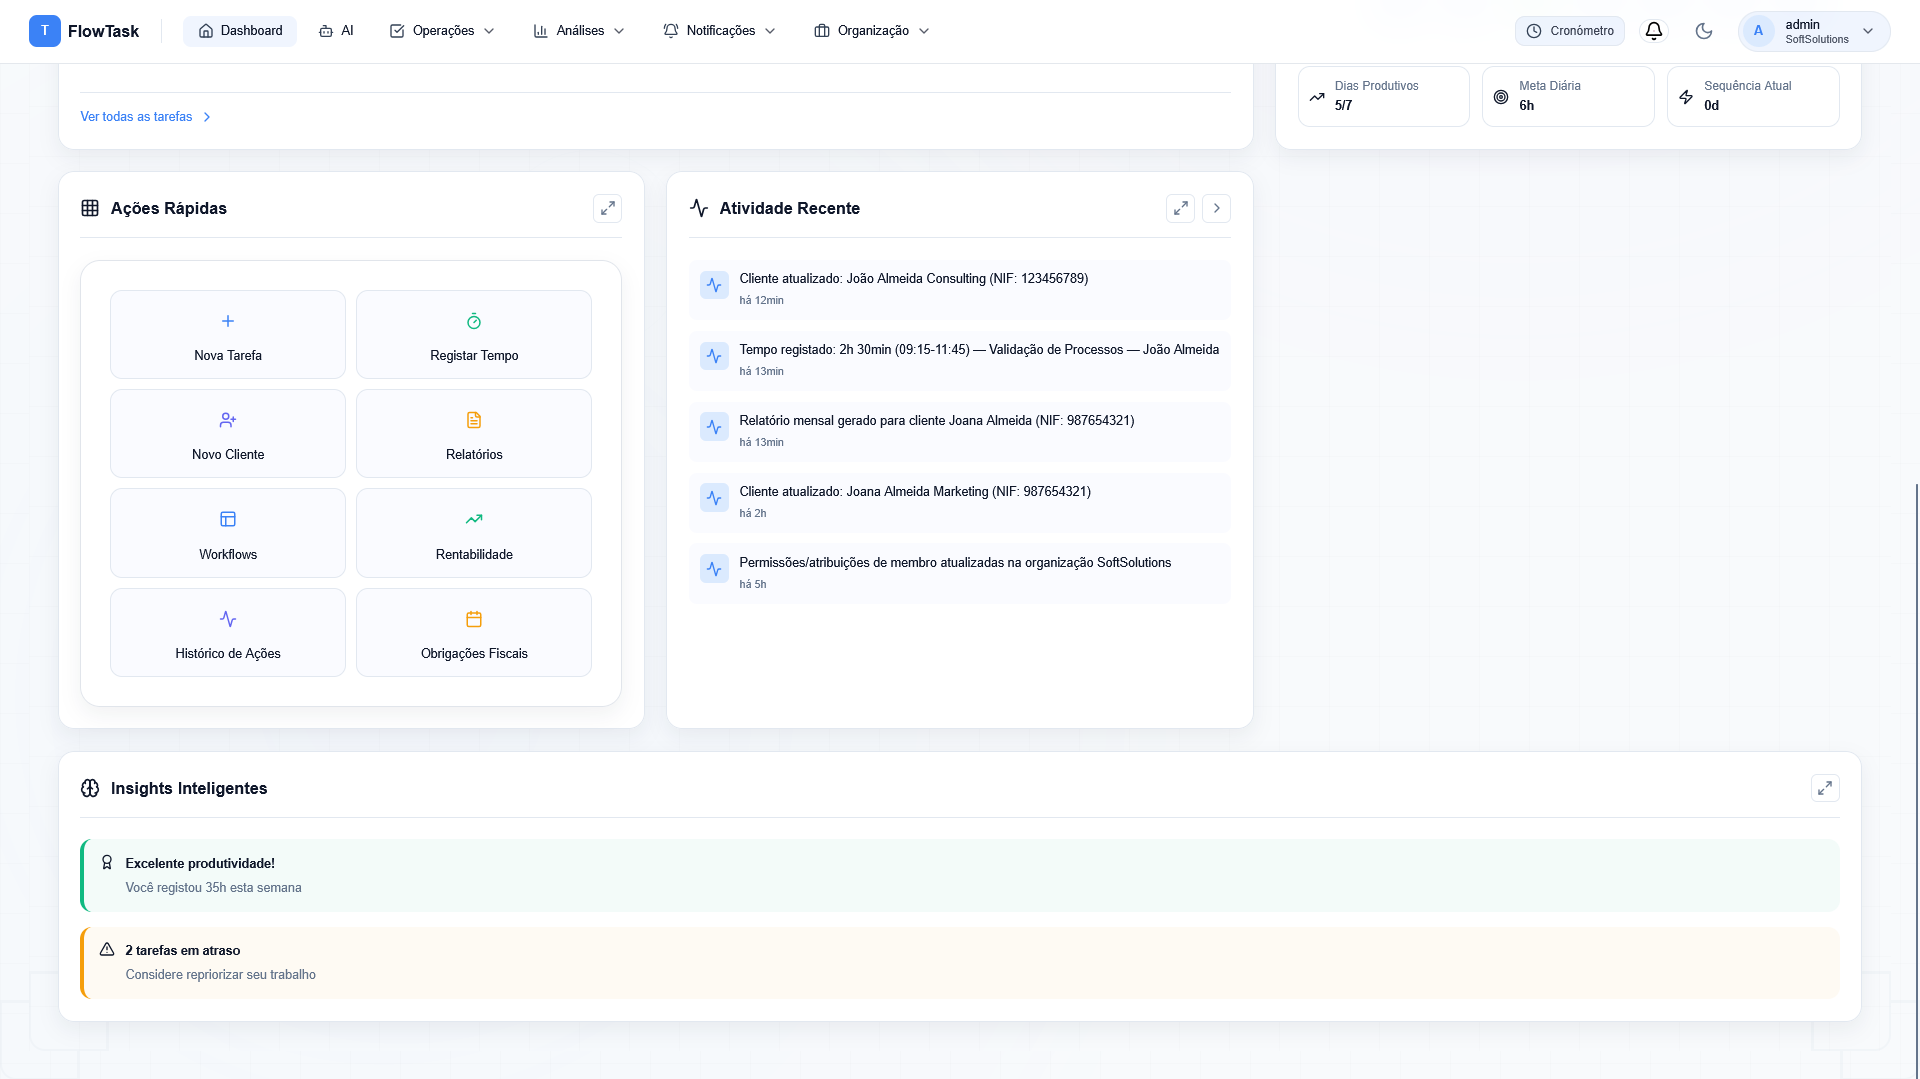Viewport: 1920px width, 1079px height.
Task: Open Obrigações Fiscais calendar tile
Action: [x=474, y=633]
